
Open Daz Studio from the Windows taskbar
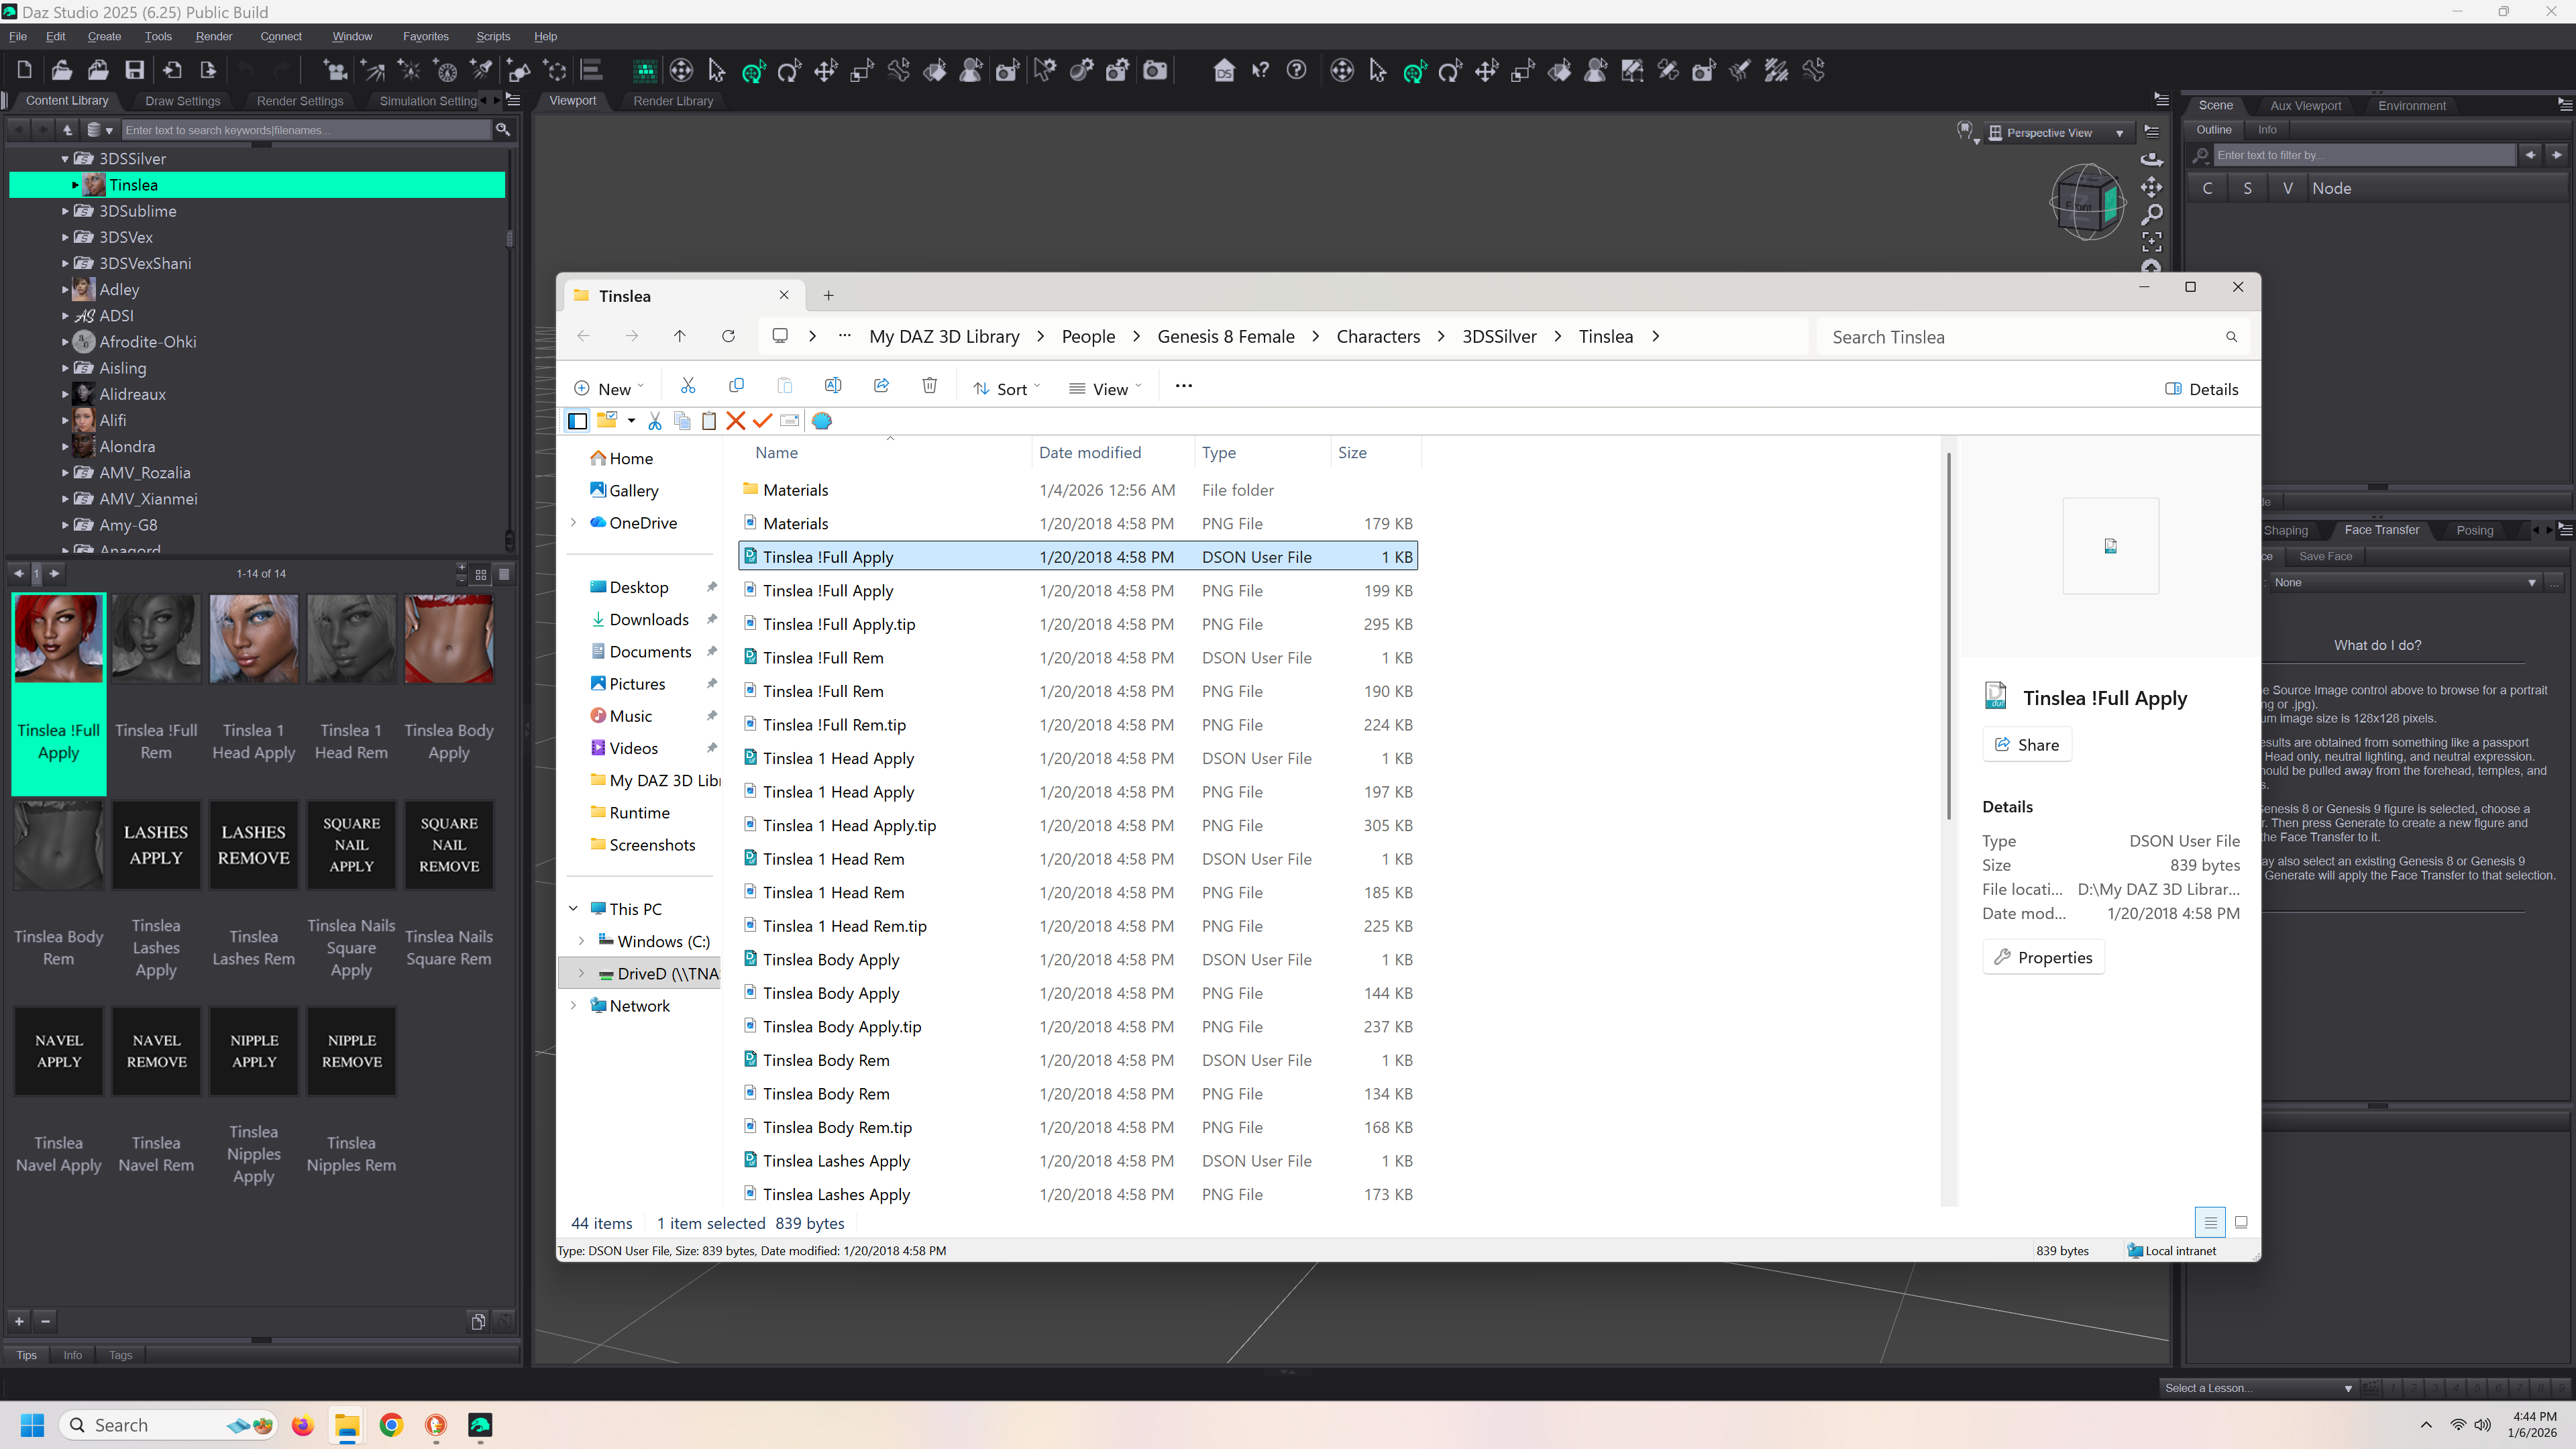point(480,1425)
